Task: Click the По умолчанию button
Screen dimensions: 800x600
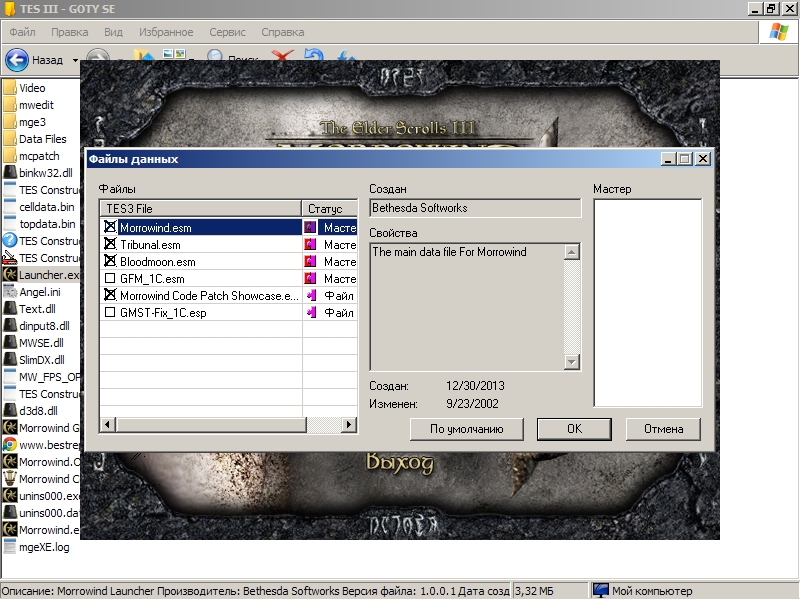Action: pos(466,429)
